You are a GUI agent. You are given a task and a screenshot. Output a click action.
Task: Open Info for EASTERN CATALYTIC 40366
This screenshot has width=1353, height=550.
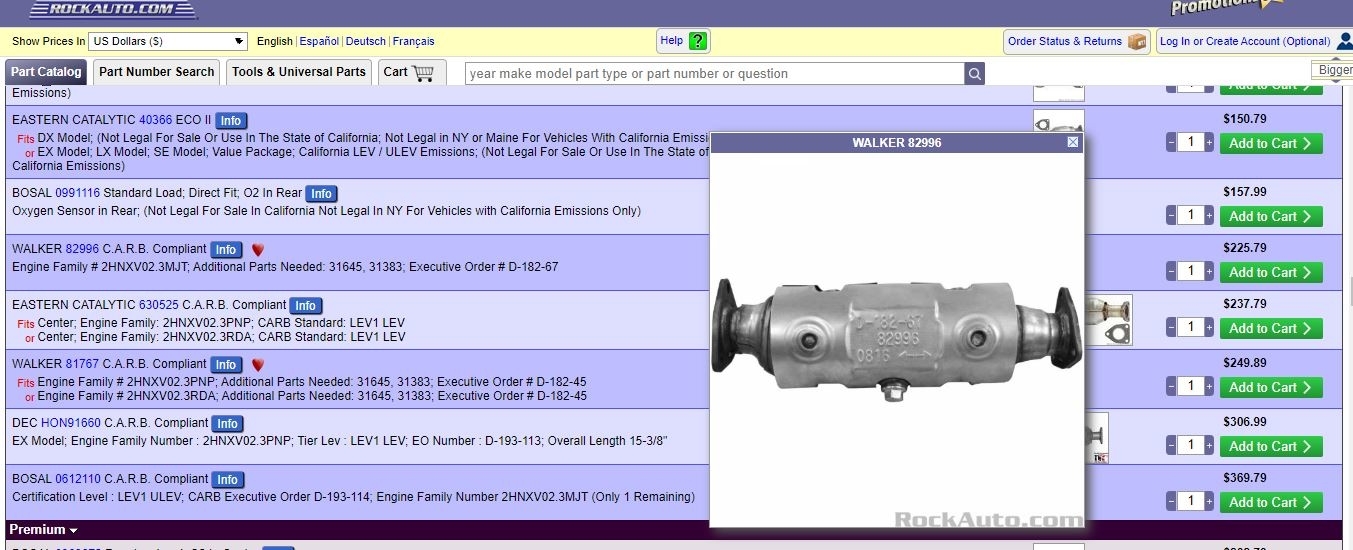click(x=231, y=120)
